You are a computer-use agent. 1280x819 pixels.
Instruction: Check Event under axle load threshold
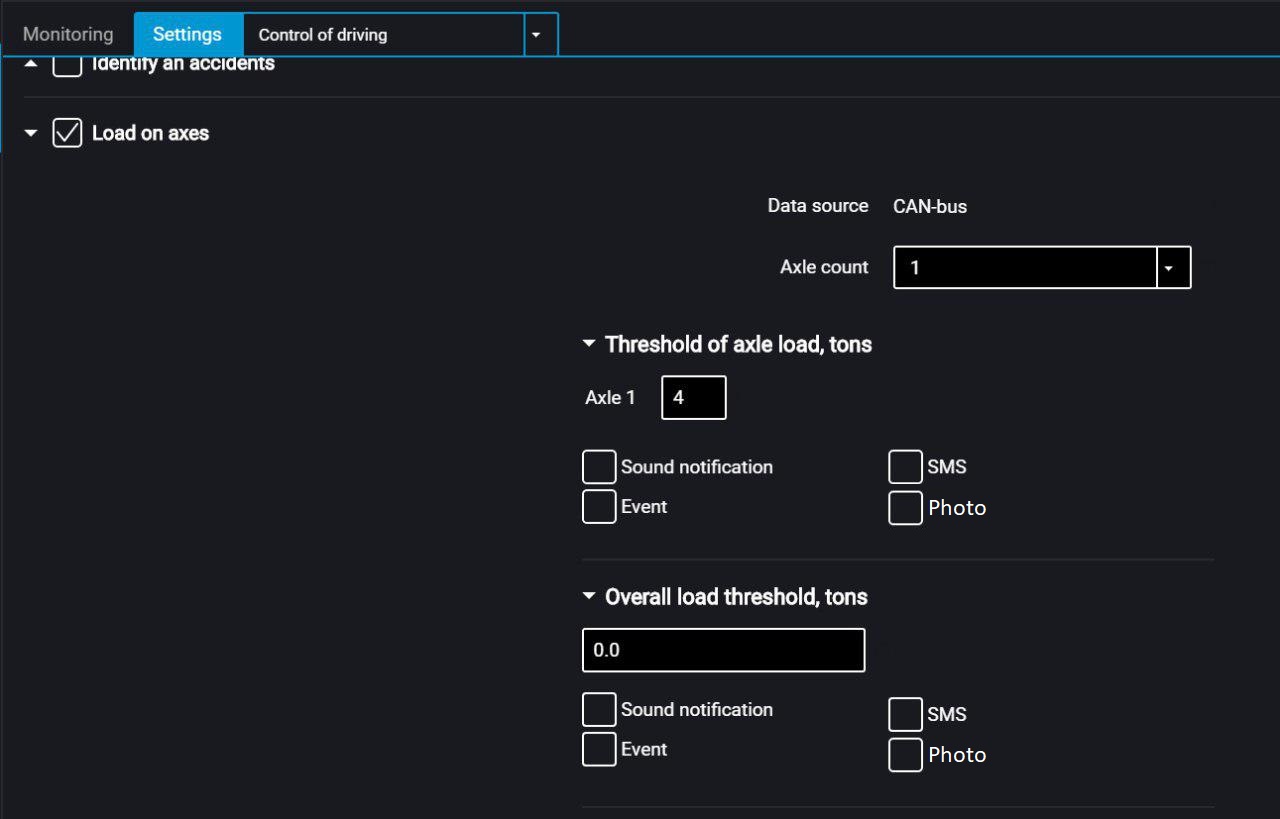click(599, 507)
